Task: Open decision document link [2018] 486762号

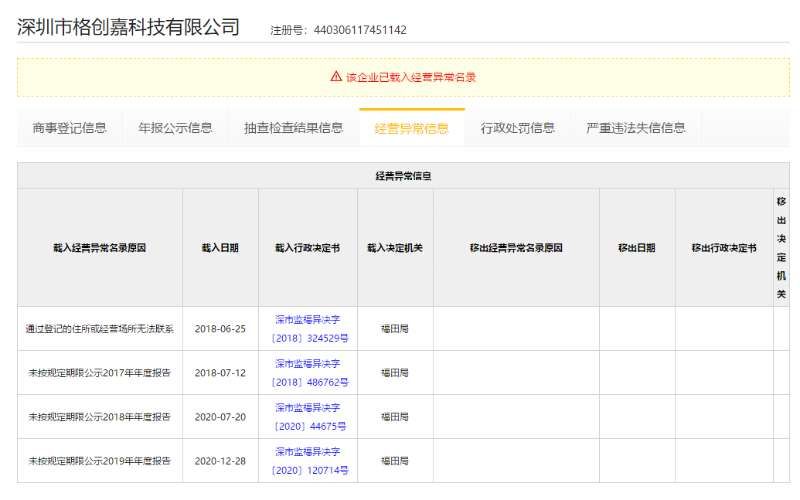Action: [x=308, y=373]
